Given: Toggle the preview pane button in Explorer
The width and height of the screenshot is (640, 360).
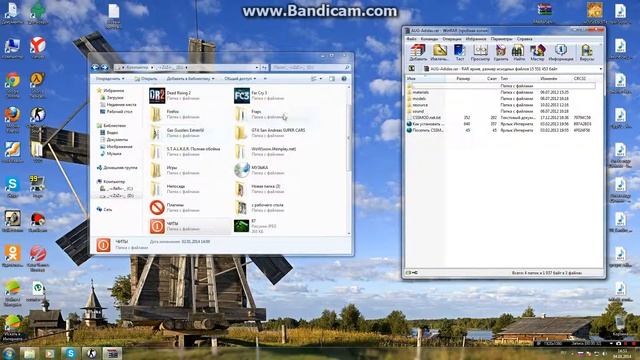Looking at the screenshot, I should click(332, 79).
